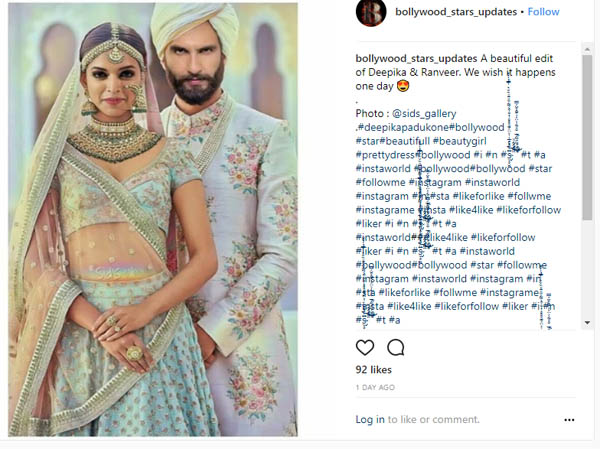
Task: View the list of 92 likes
Action: pyautogui.click(x=373, y=370)
